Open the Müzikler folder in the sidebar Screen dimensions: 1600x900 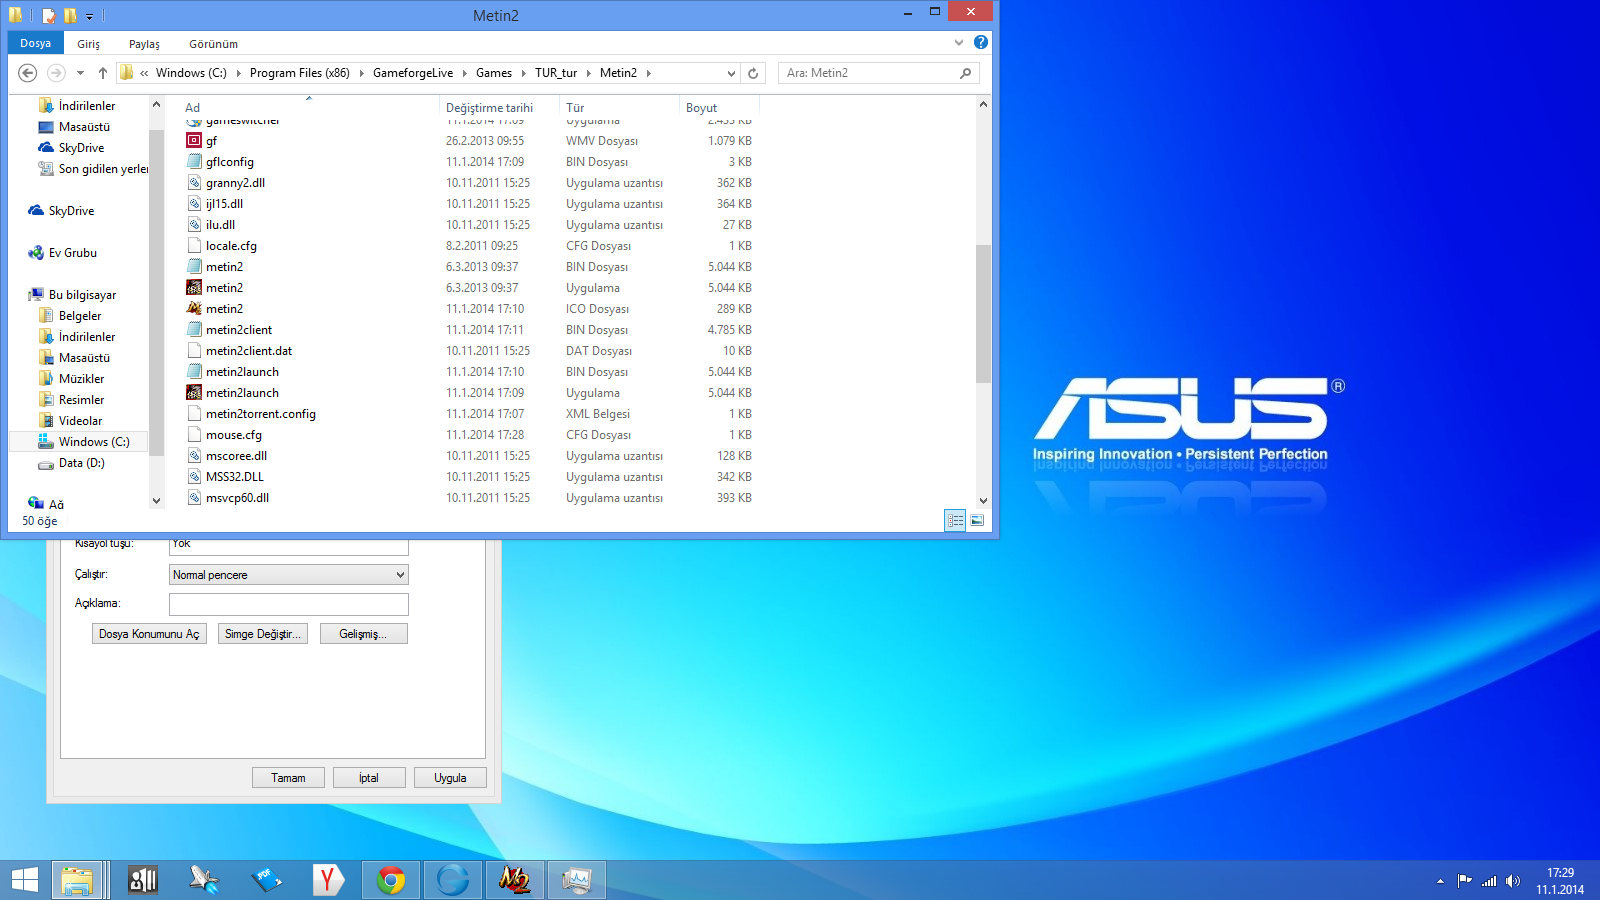(x=81, y=379)
